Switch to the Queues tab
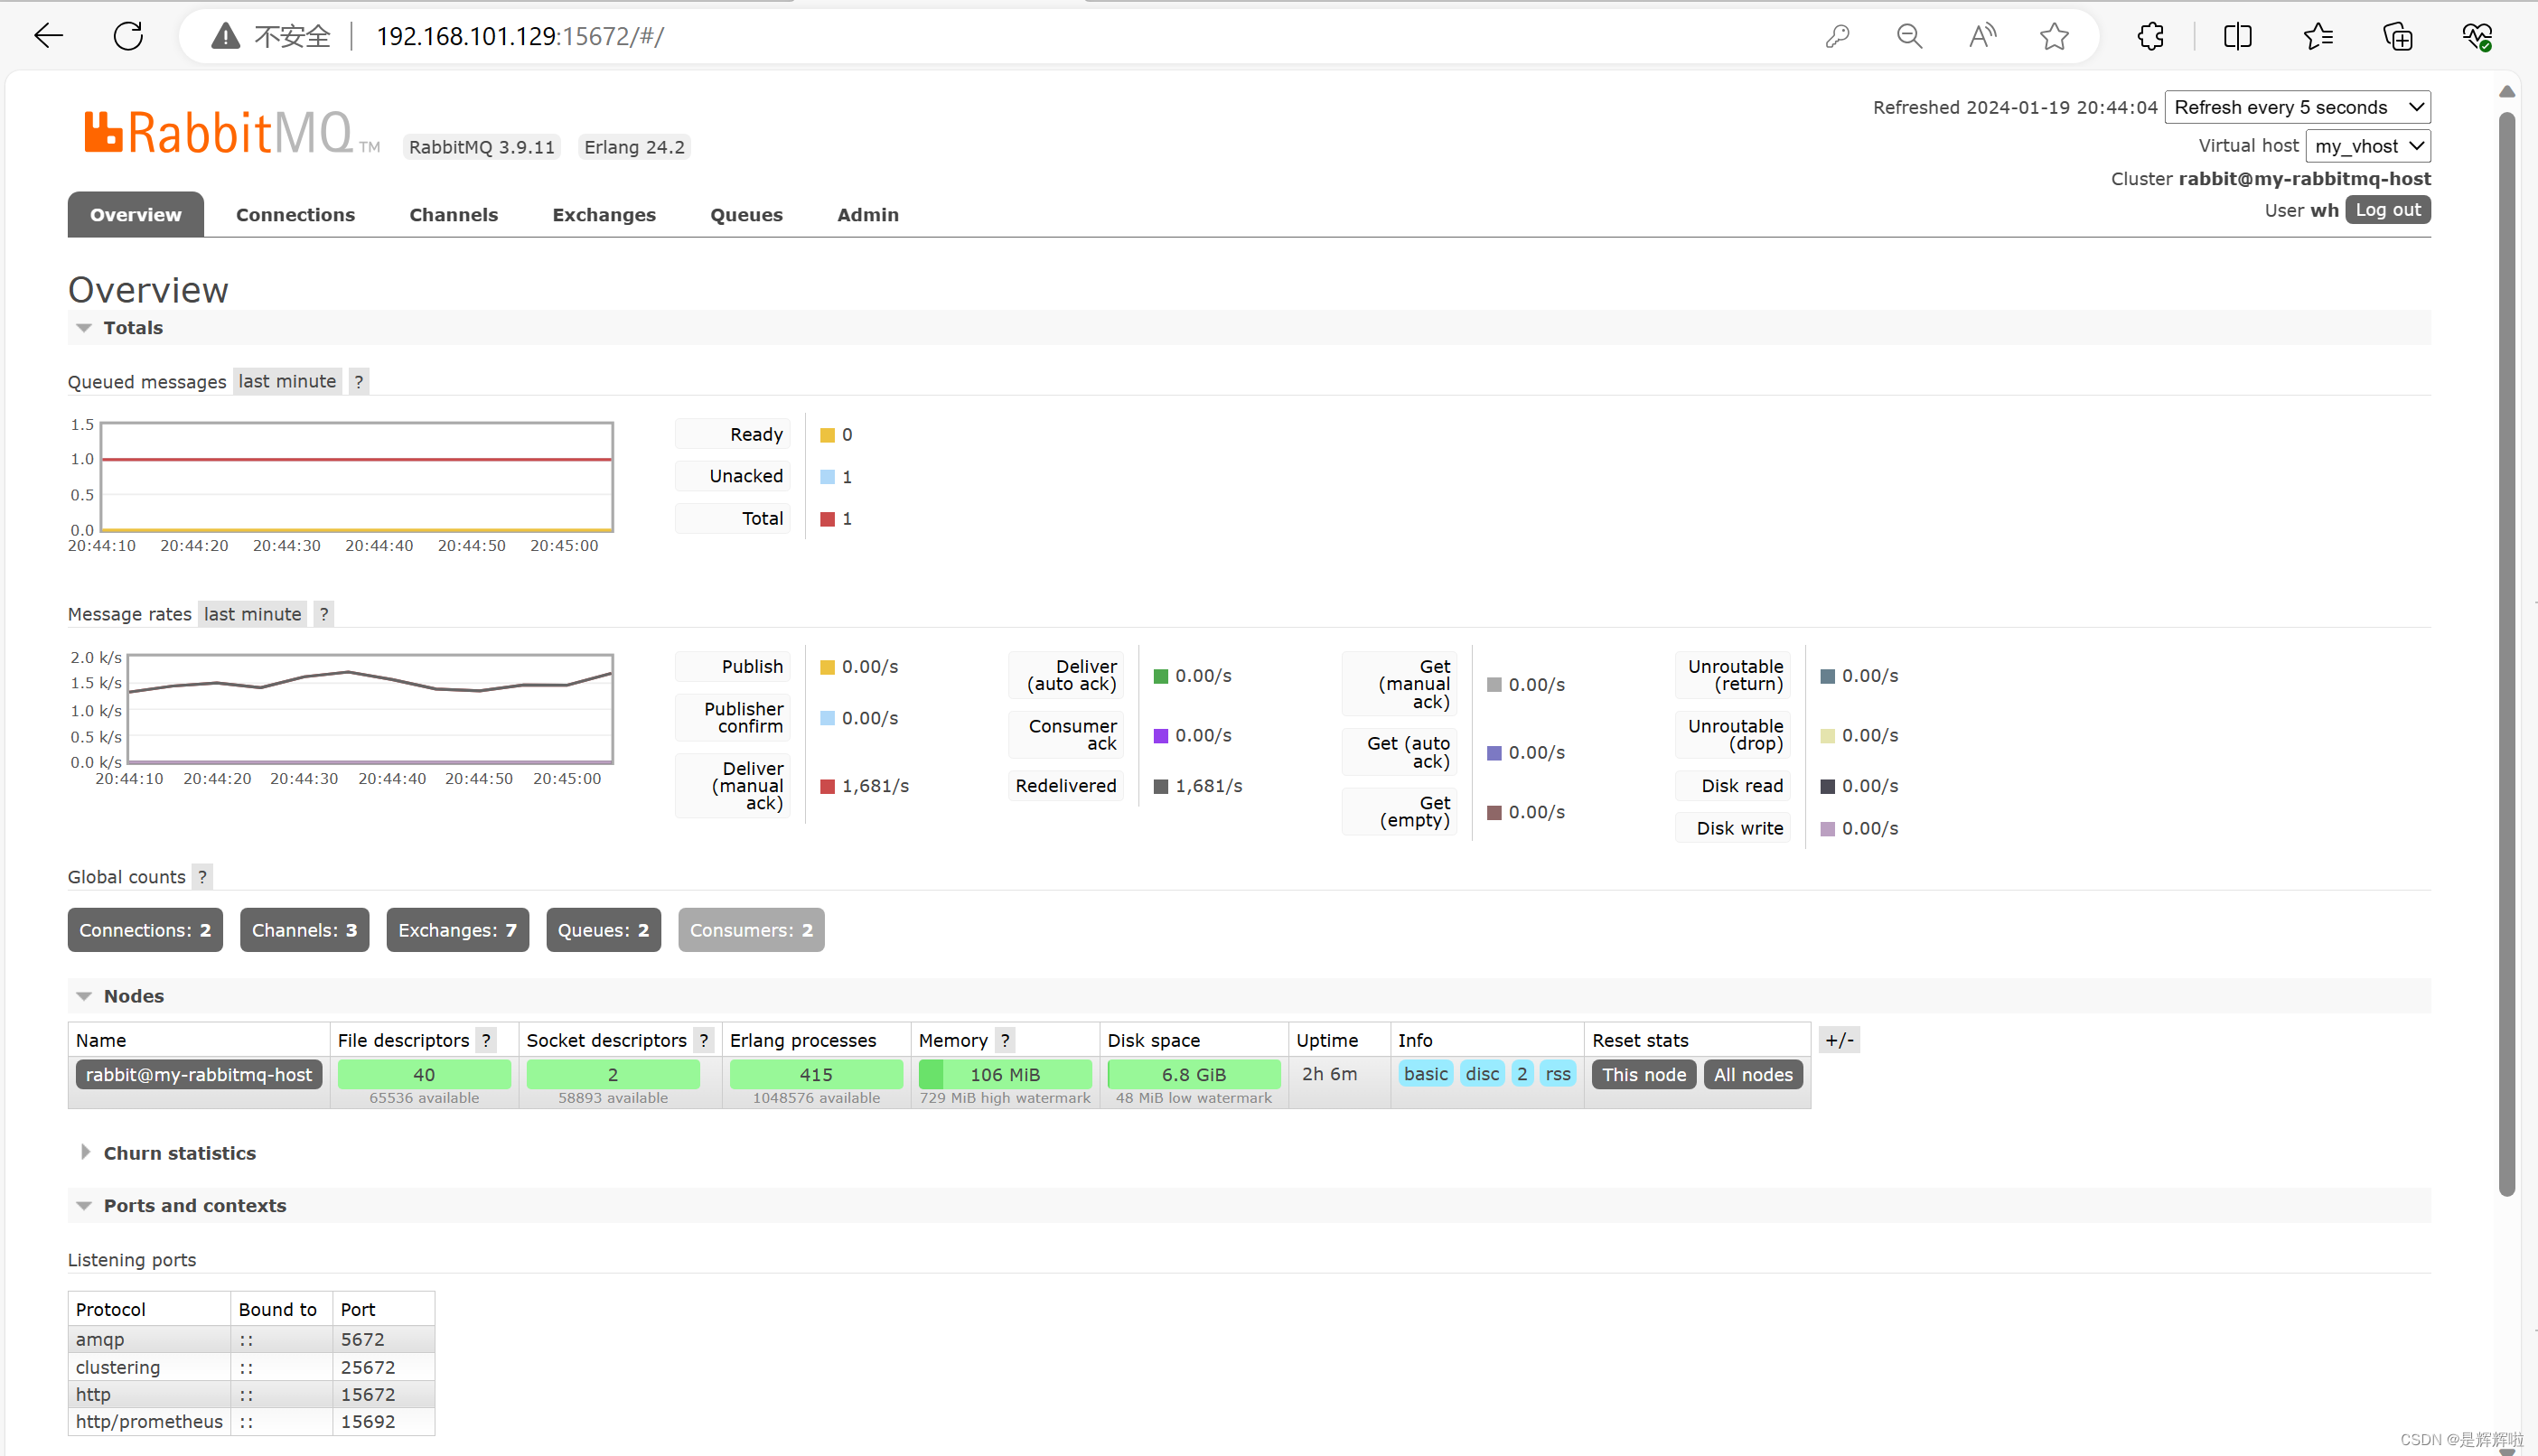The image size is (2538, 1456). pyautogui.click(x=745, y=214)
